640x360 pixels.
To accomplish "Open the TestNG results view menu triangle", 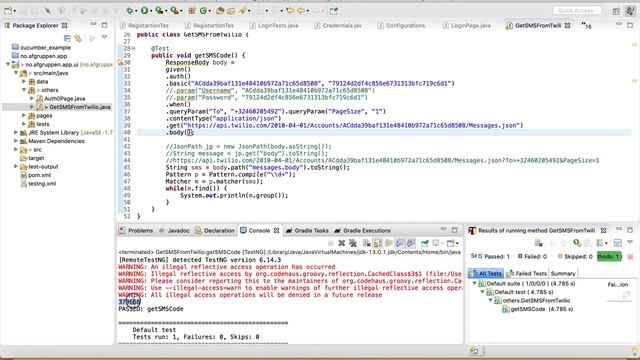I will 630,242.
